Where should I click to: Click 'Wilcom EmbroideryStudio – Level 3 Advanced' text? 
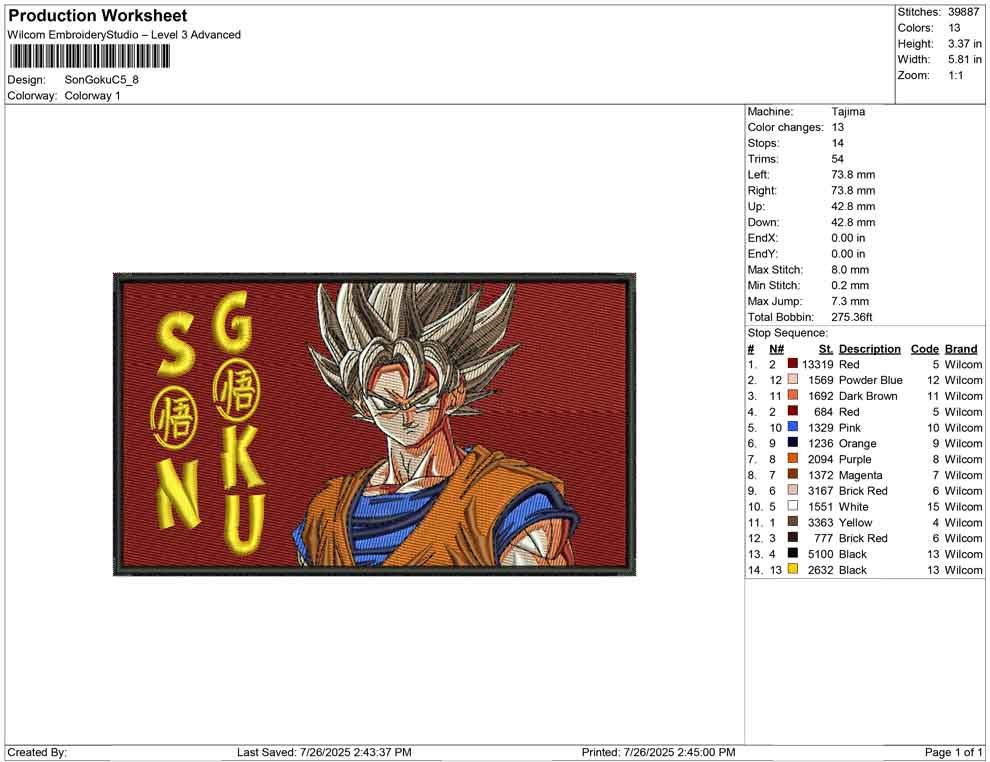(124, 35)
